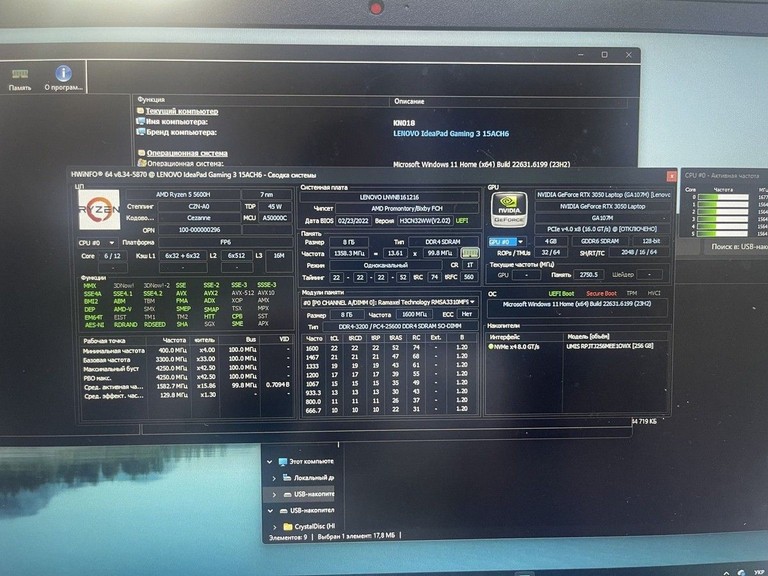Click the CrystalDisk folder icon
768x576 pixels.
(x=288, y=527)
